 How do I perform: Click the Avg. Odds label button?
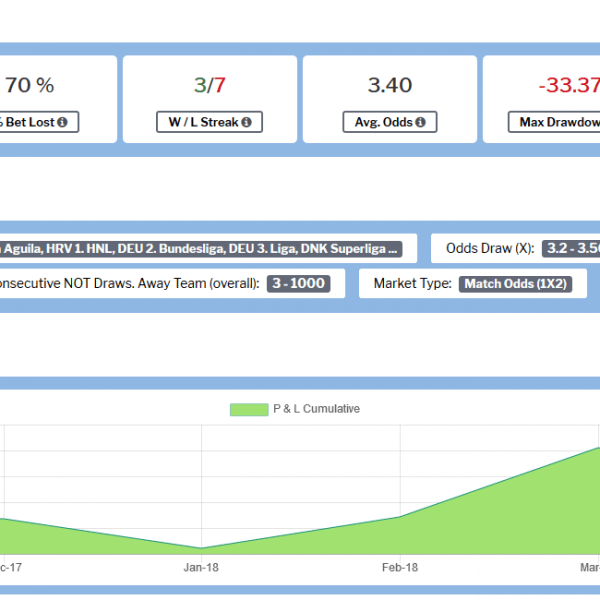tap(390, 122)
